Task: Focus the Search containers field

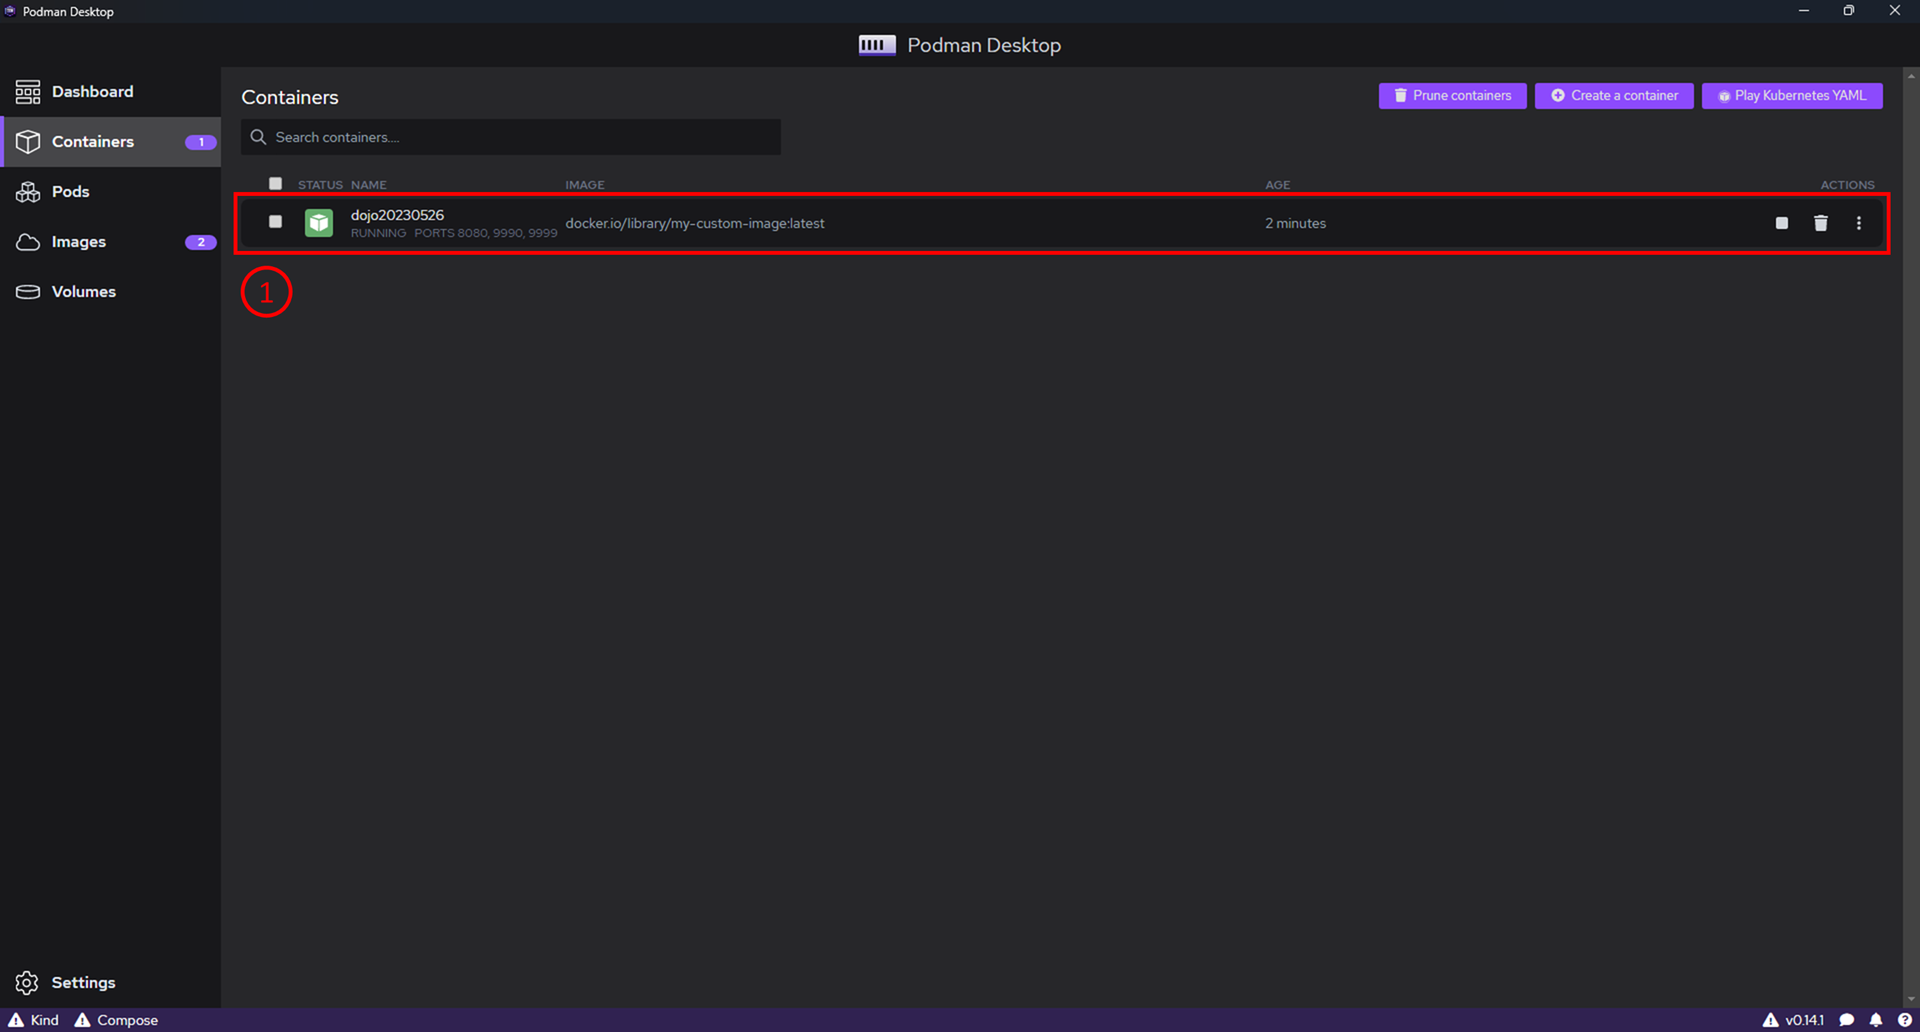Action: (x=511, y=137)
